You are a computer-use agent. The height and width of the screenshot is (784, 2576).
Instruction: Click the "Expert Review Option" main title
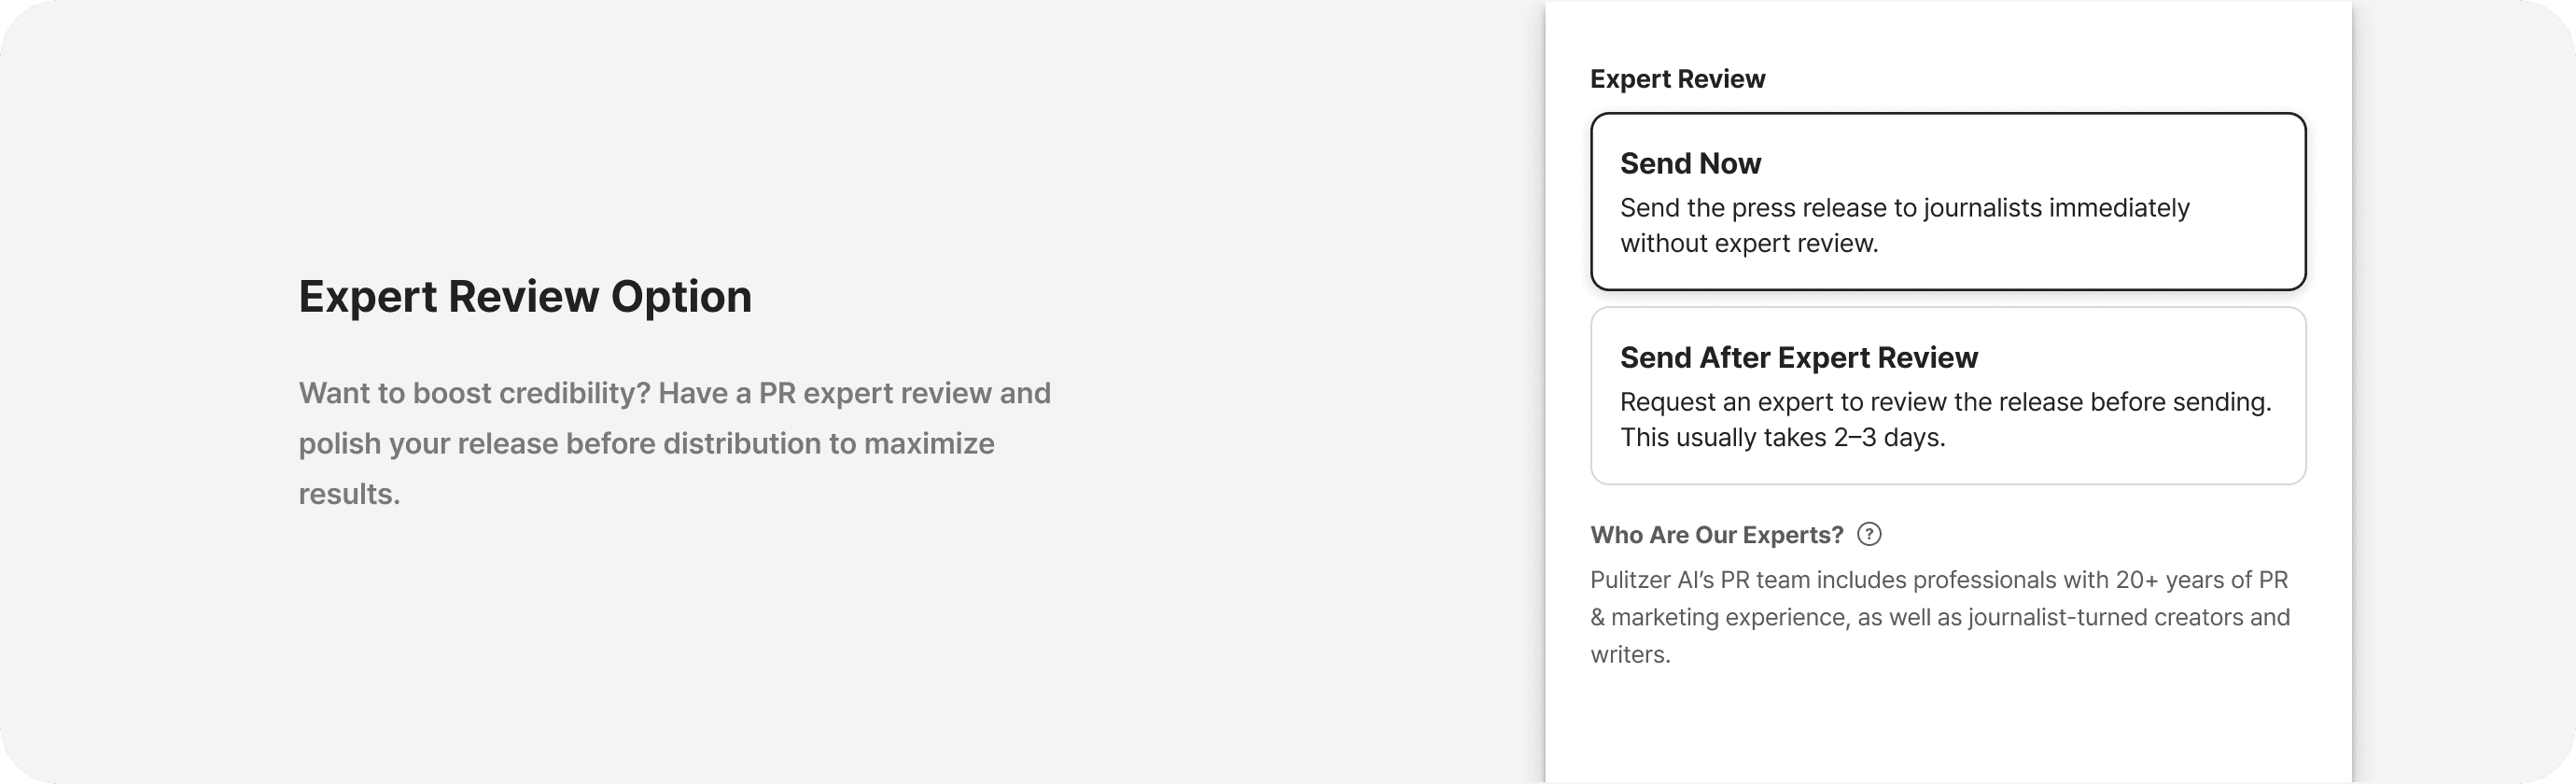525,297
